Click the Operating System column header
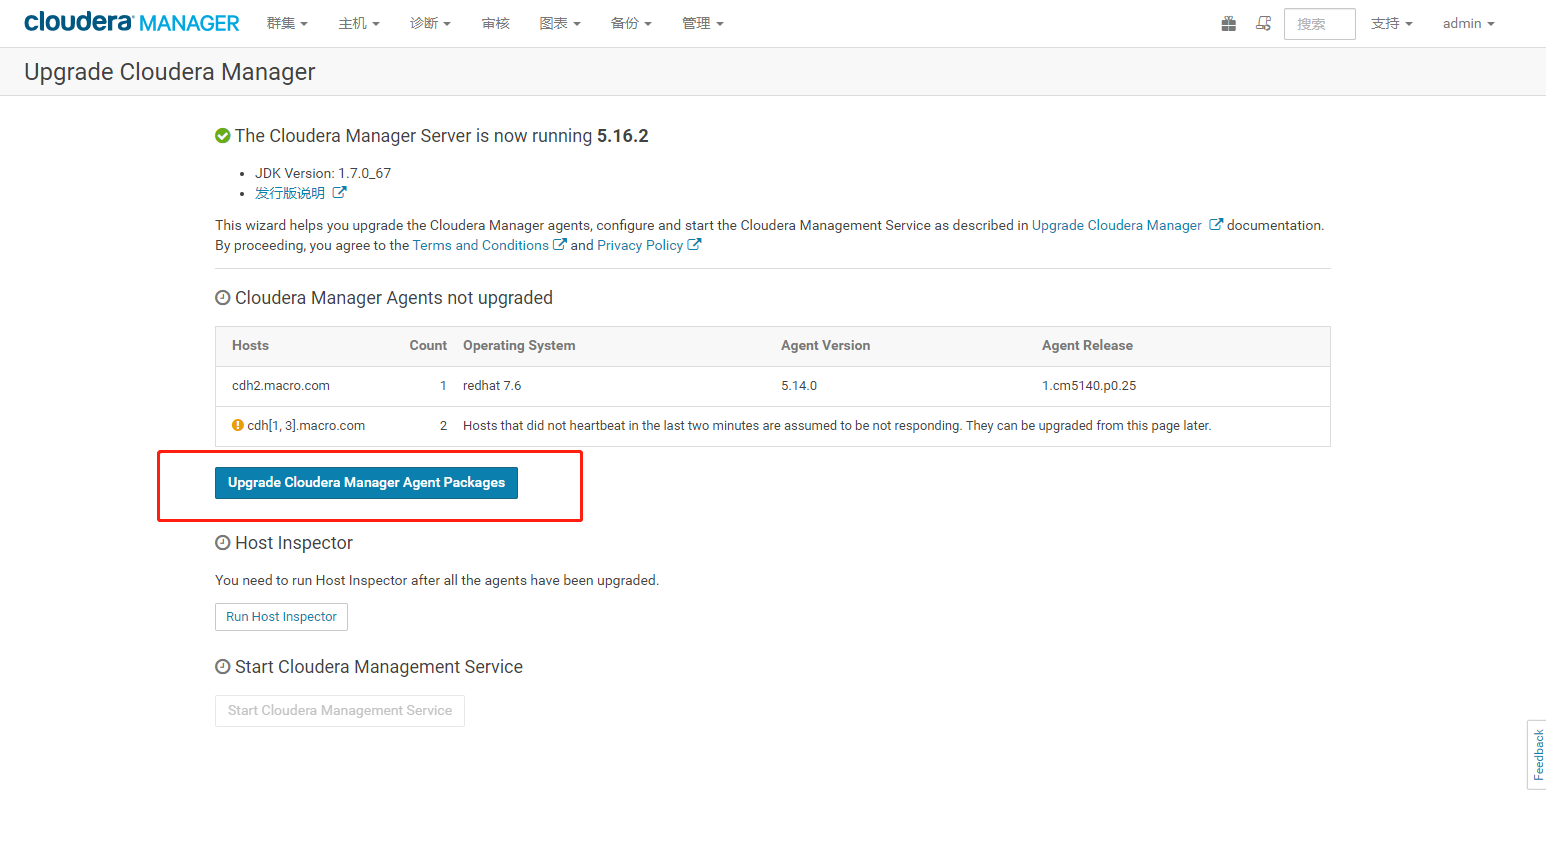The image size is (1546, 867). [519, 345]
